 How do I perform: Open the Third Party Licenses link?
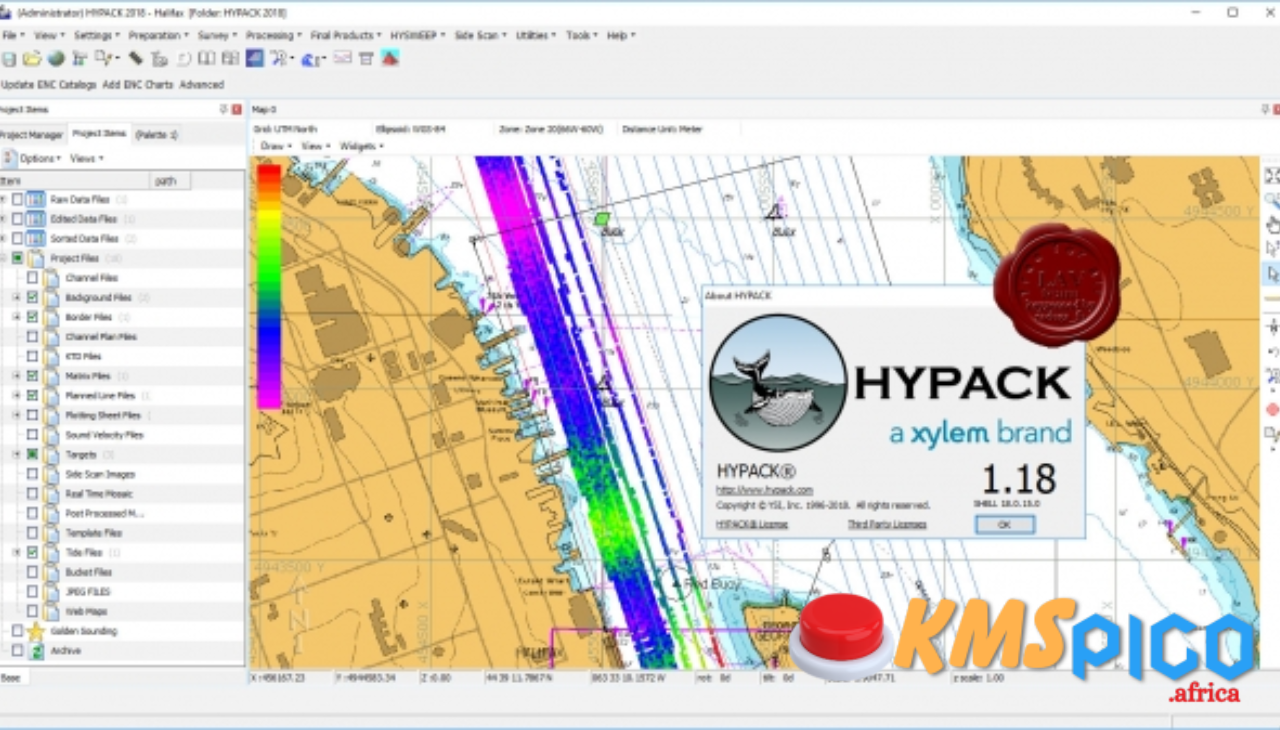[x=887, y=524]
